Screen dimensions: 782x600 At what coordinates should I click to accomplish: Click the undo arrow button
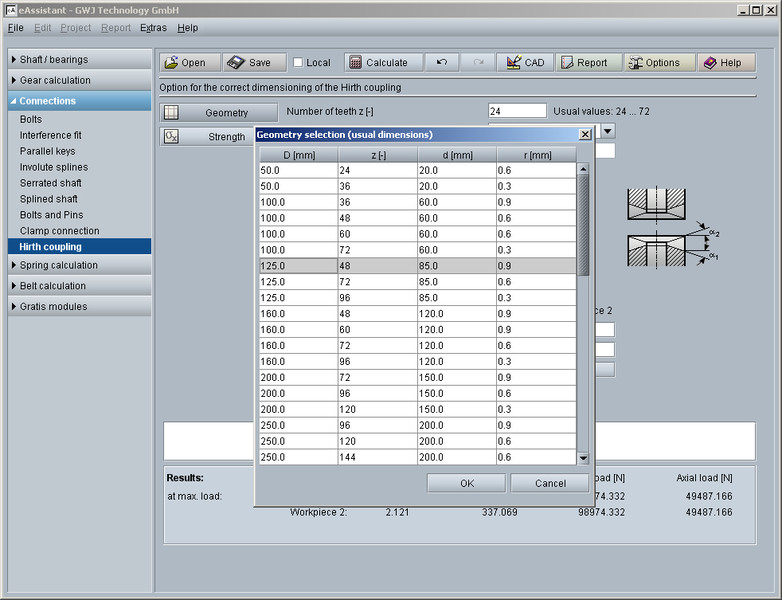(441, 62)
